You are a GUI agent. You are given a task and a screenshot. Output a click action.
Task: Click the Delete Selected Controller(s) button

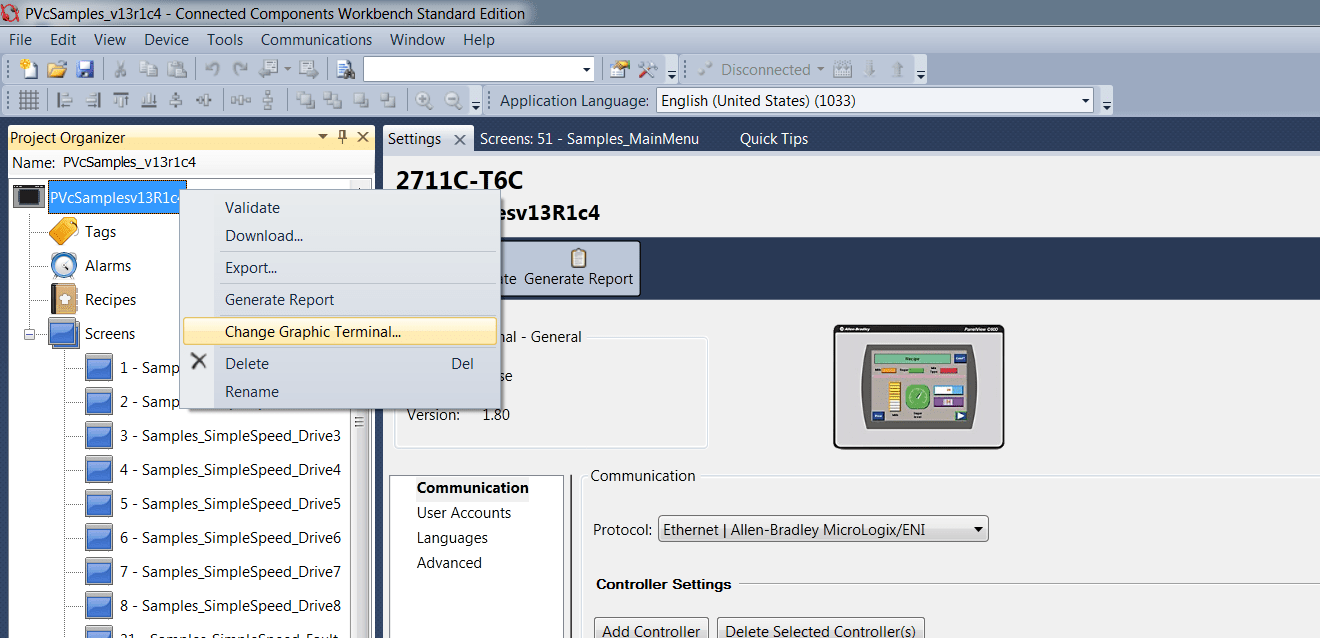click(x=820, y=629)
